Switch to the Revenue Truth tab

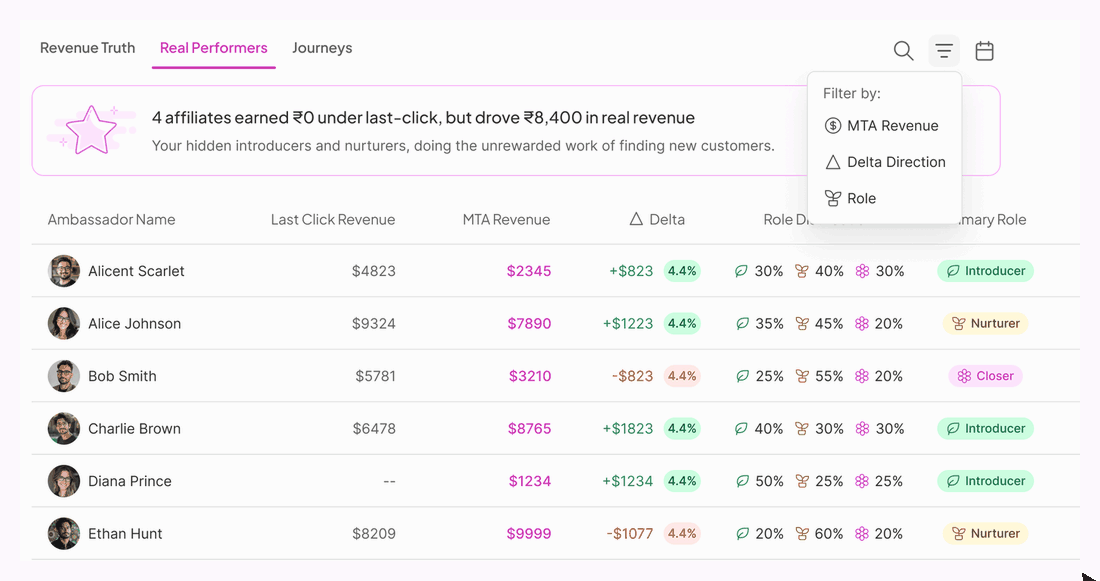(88, 48)
